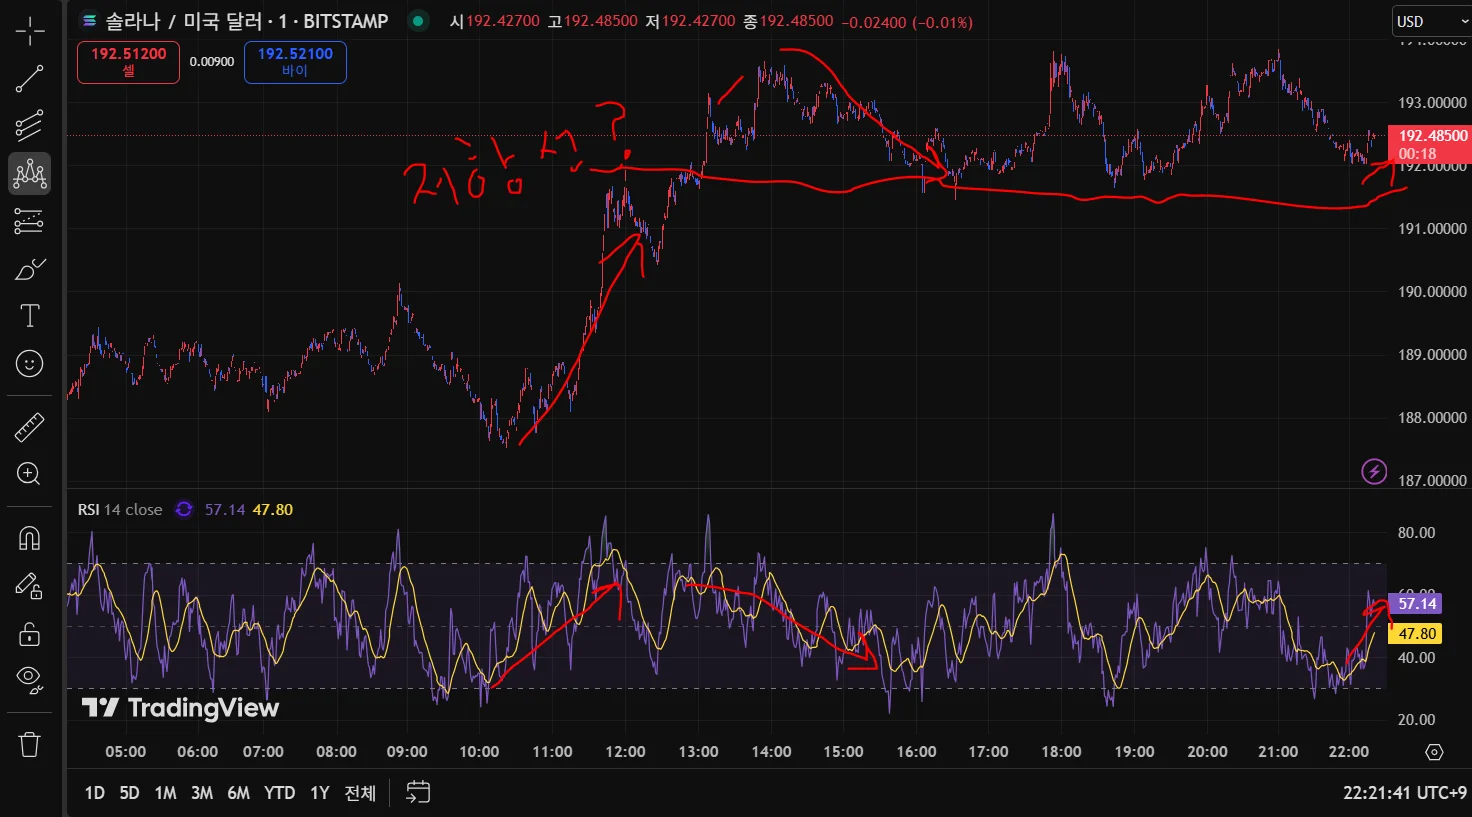Image resolution: width=1472 pixels, height=817 pixels.
Task: Select the ruler measure tool
Action: coord(30,428)
